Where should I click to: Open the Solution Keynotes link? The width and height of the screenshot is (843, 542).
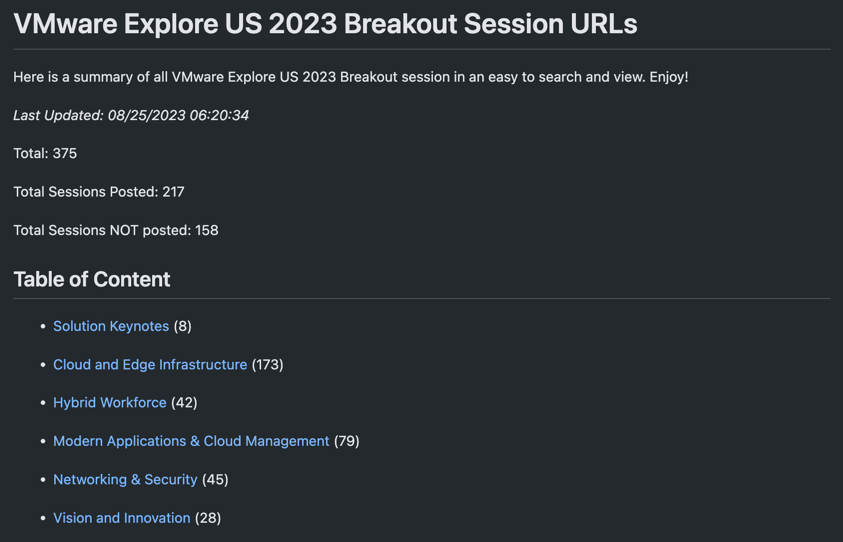point(111,326)
